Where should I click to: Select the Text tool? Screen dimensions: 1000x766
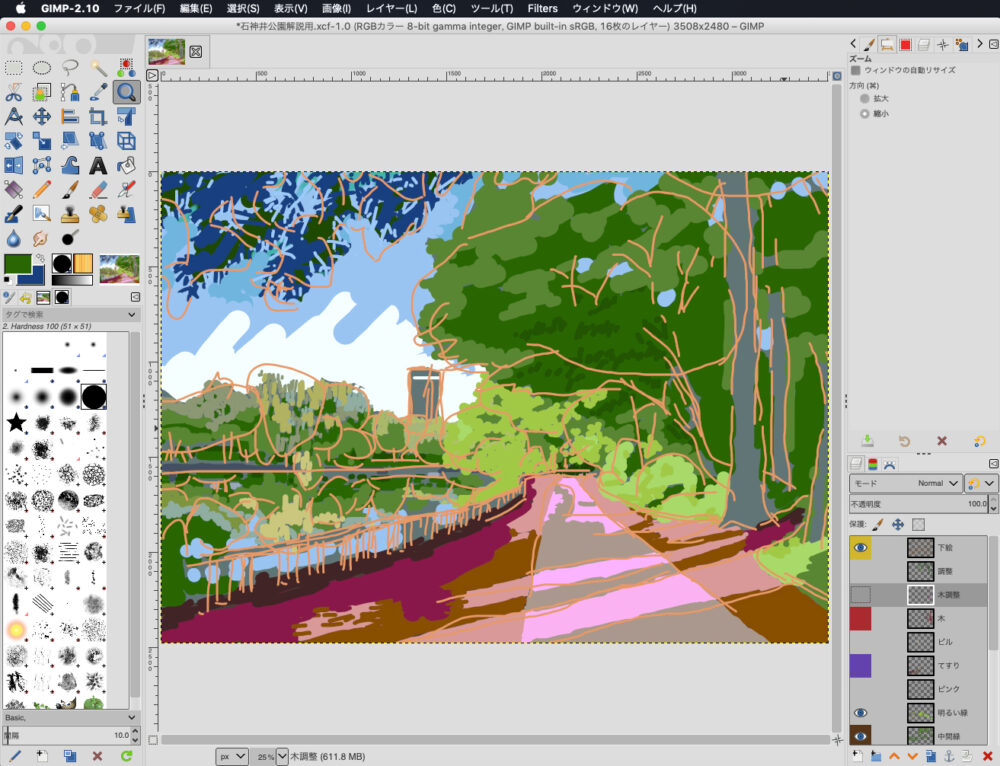[98, 165]
